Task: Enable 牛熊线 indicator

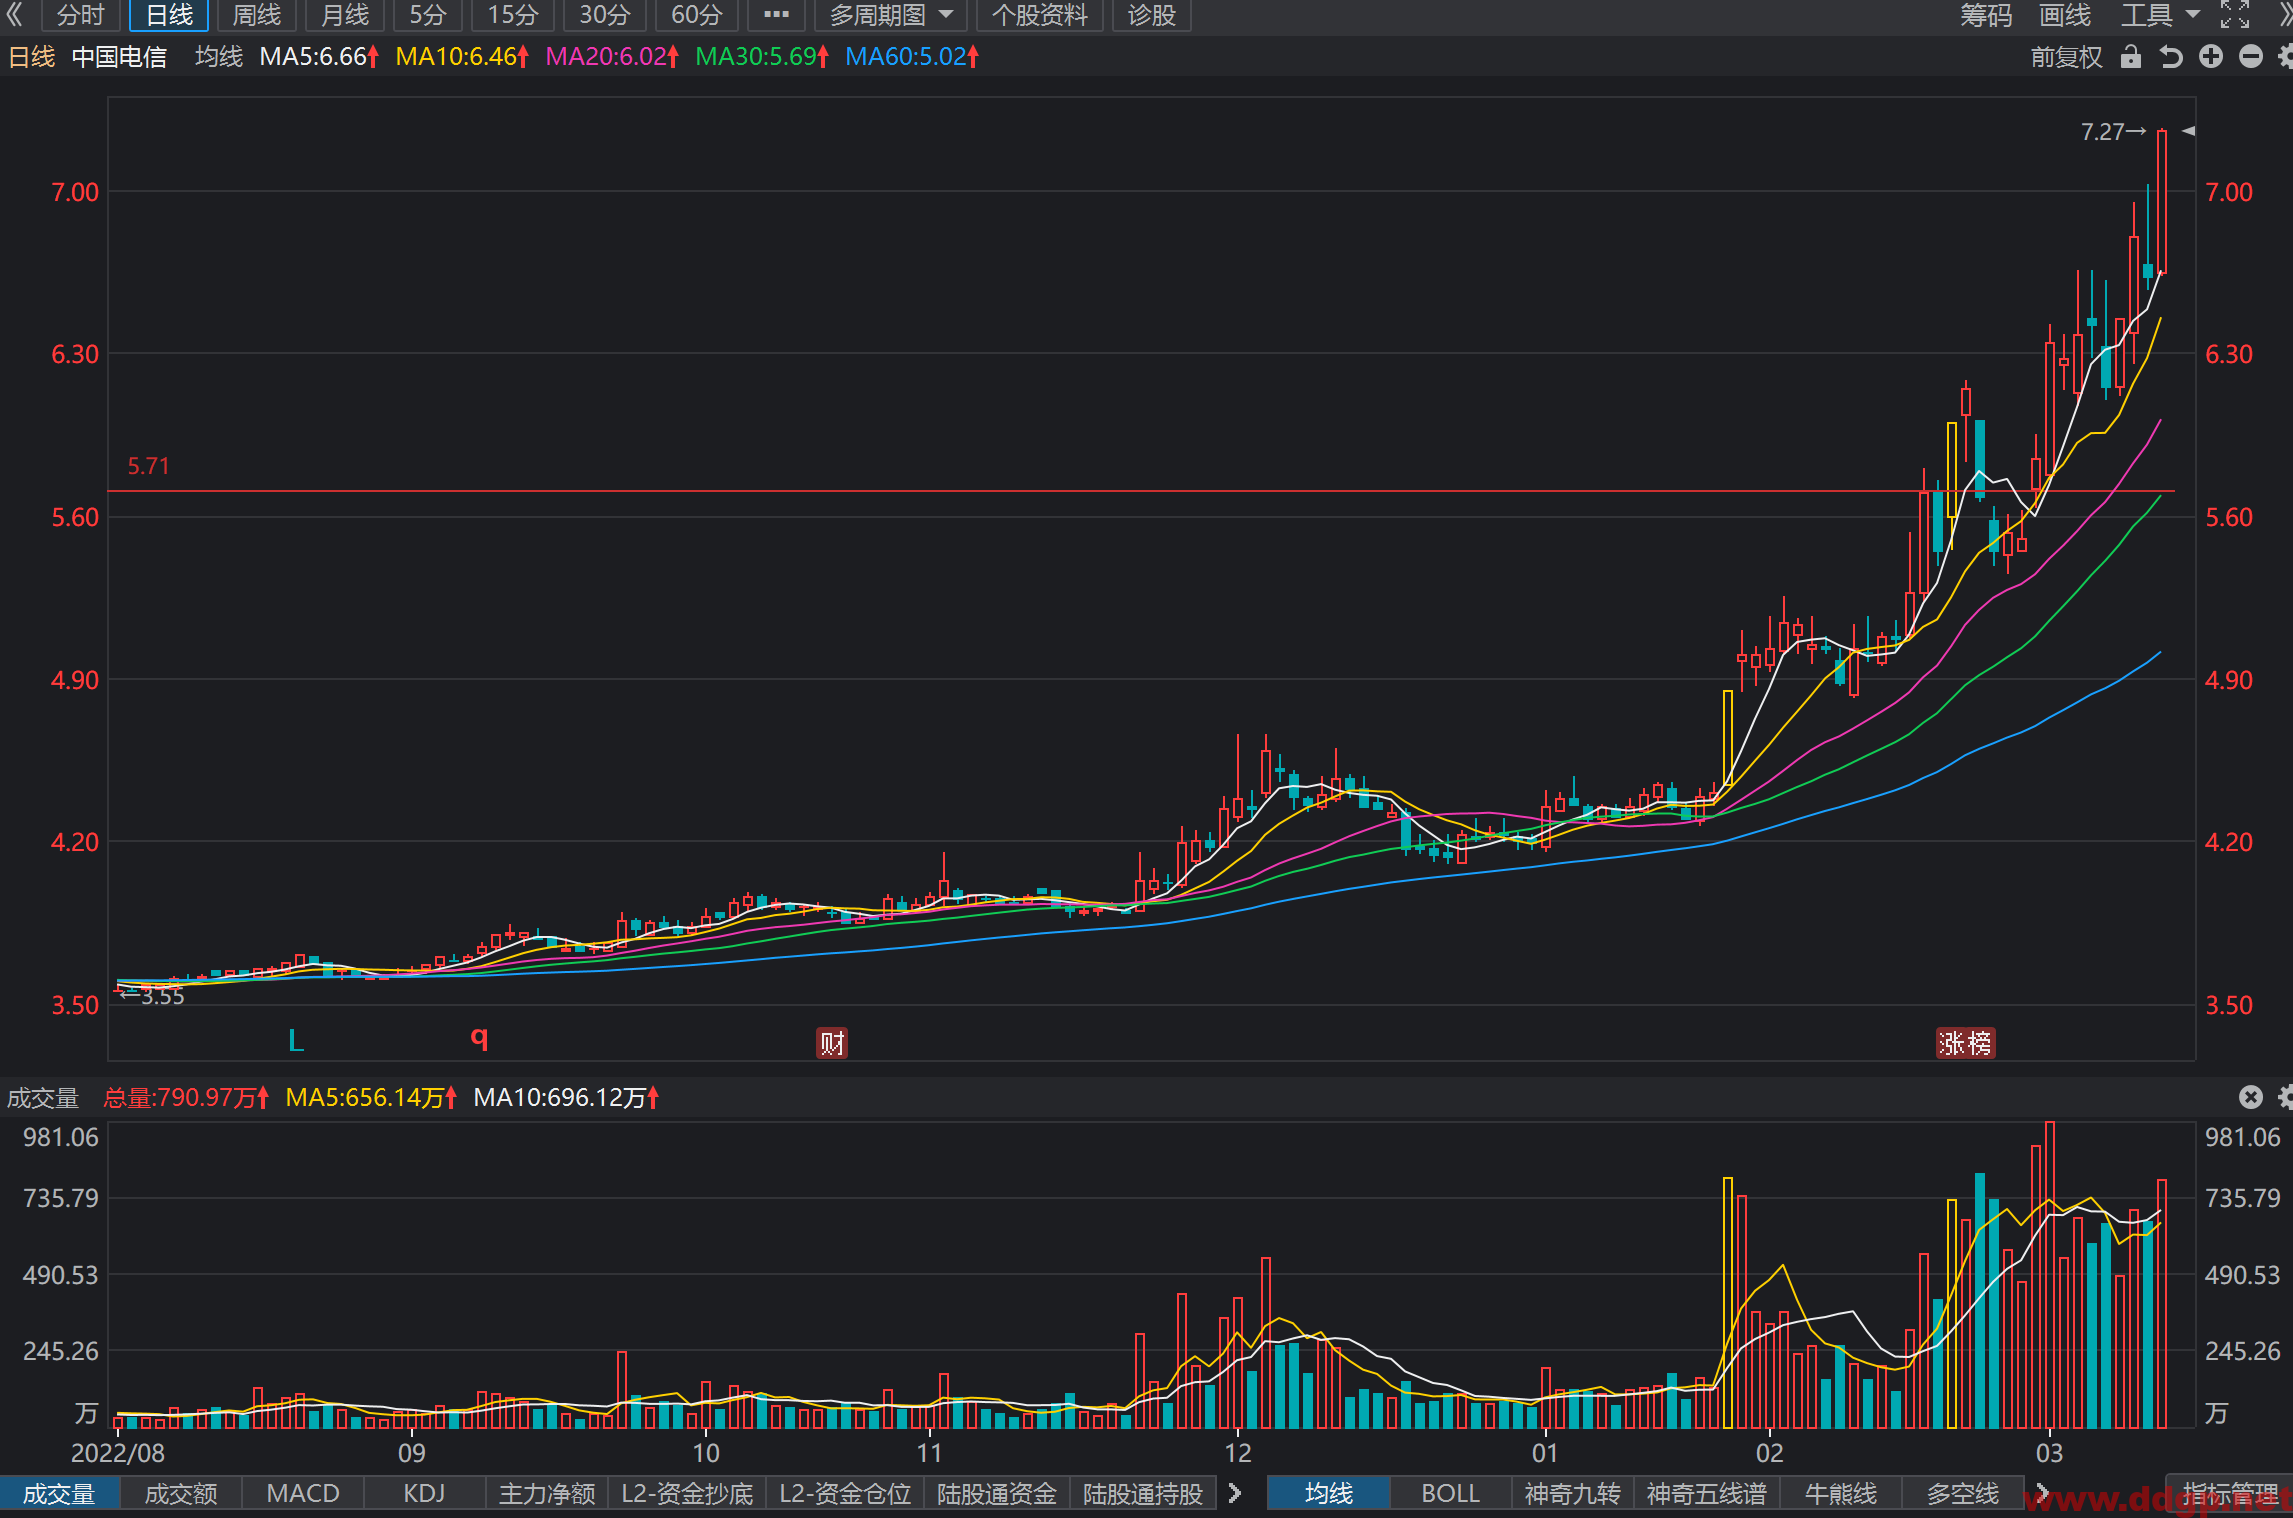Action: 1841,1493
